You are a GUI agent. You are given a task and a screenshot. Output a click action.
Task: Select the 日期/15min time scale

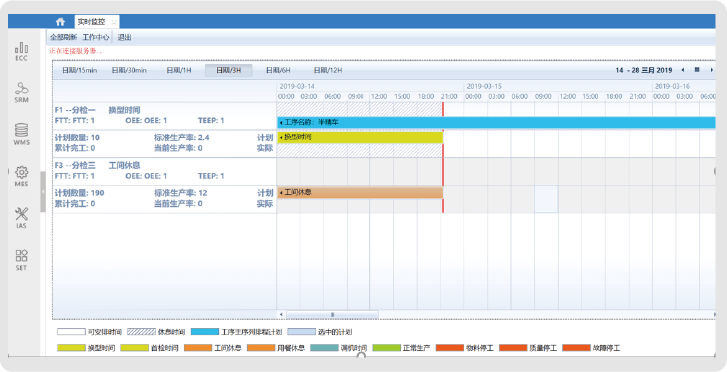click(79, 71)
